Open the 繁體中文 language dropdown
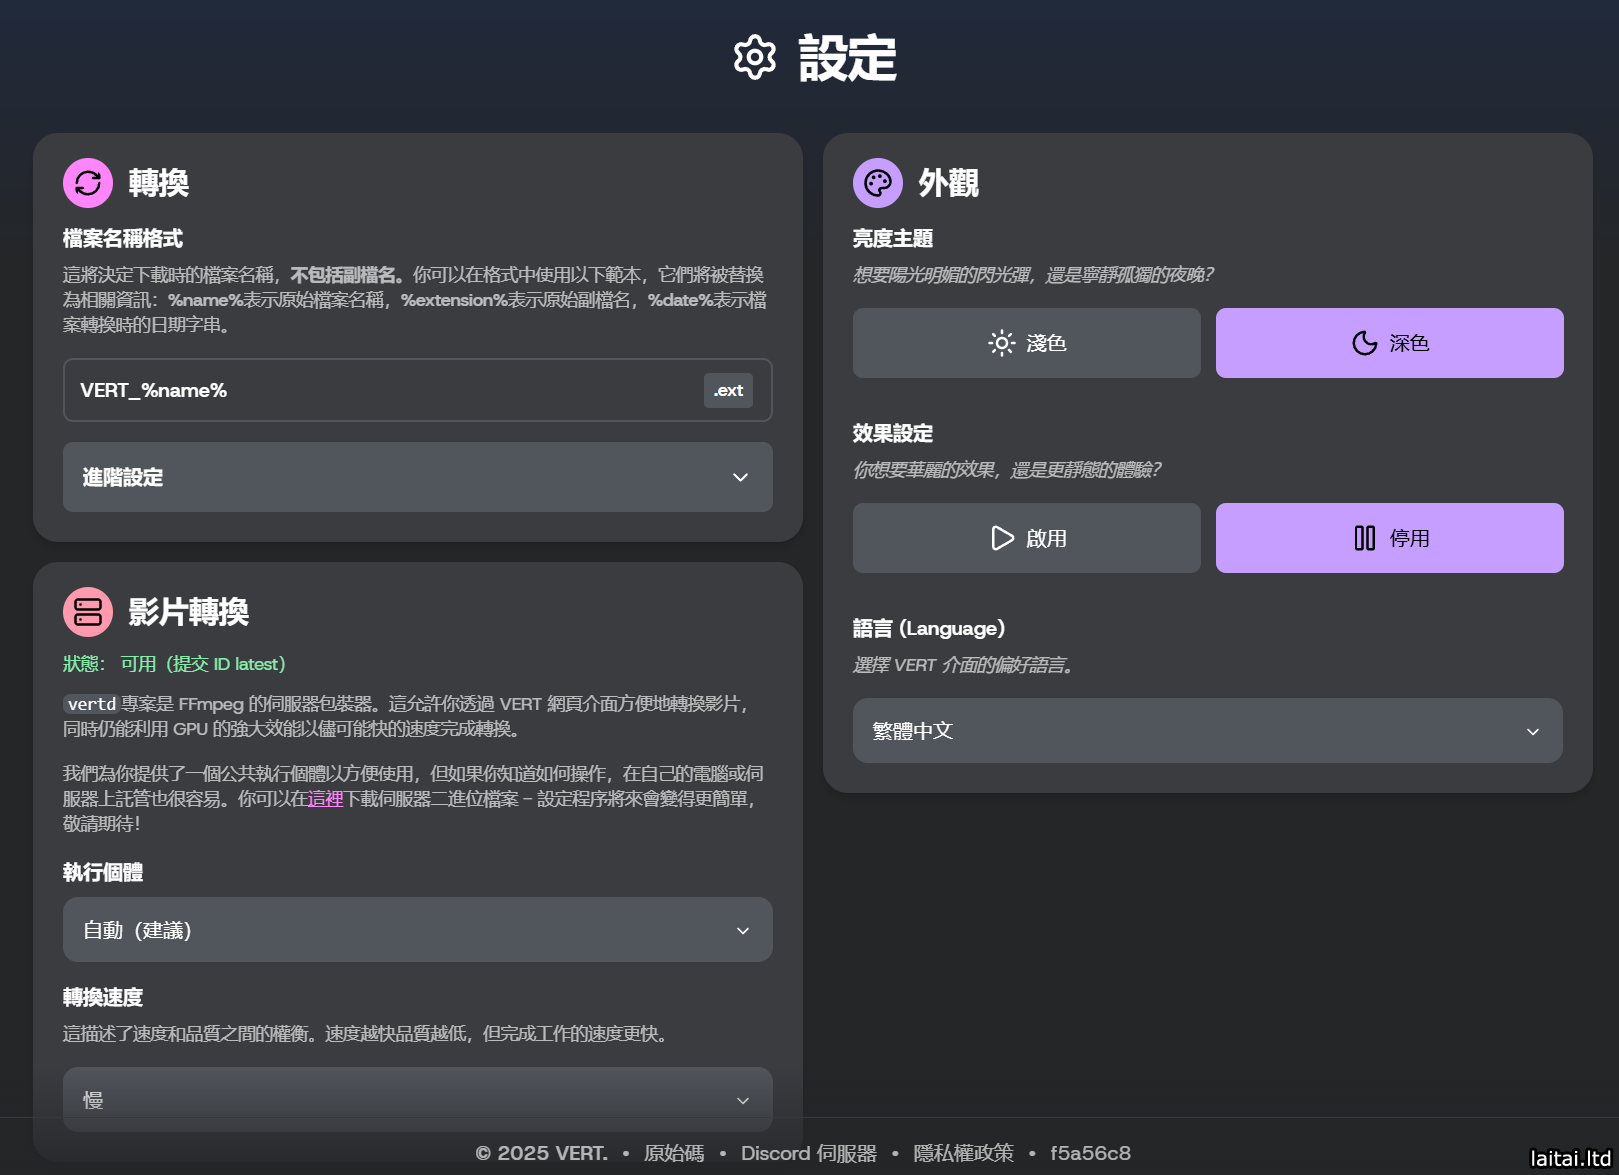Image resolution: width=1619 pixels, height=1175 pixels. [x=1207, y=731]
